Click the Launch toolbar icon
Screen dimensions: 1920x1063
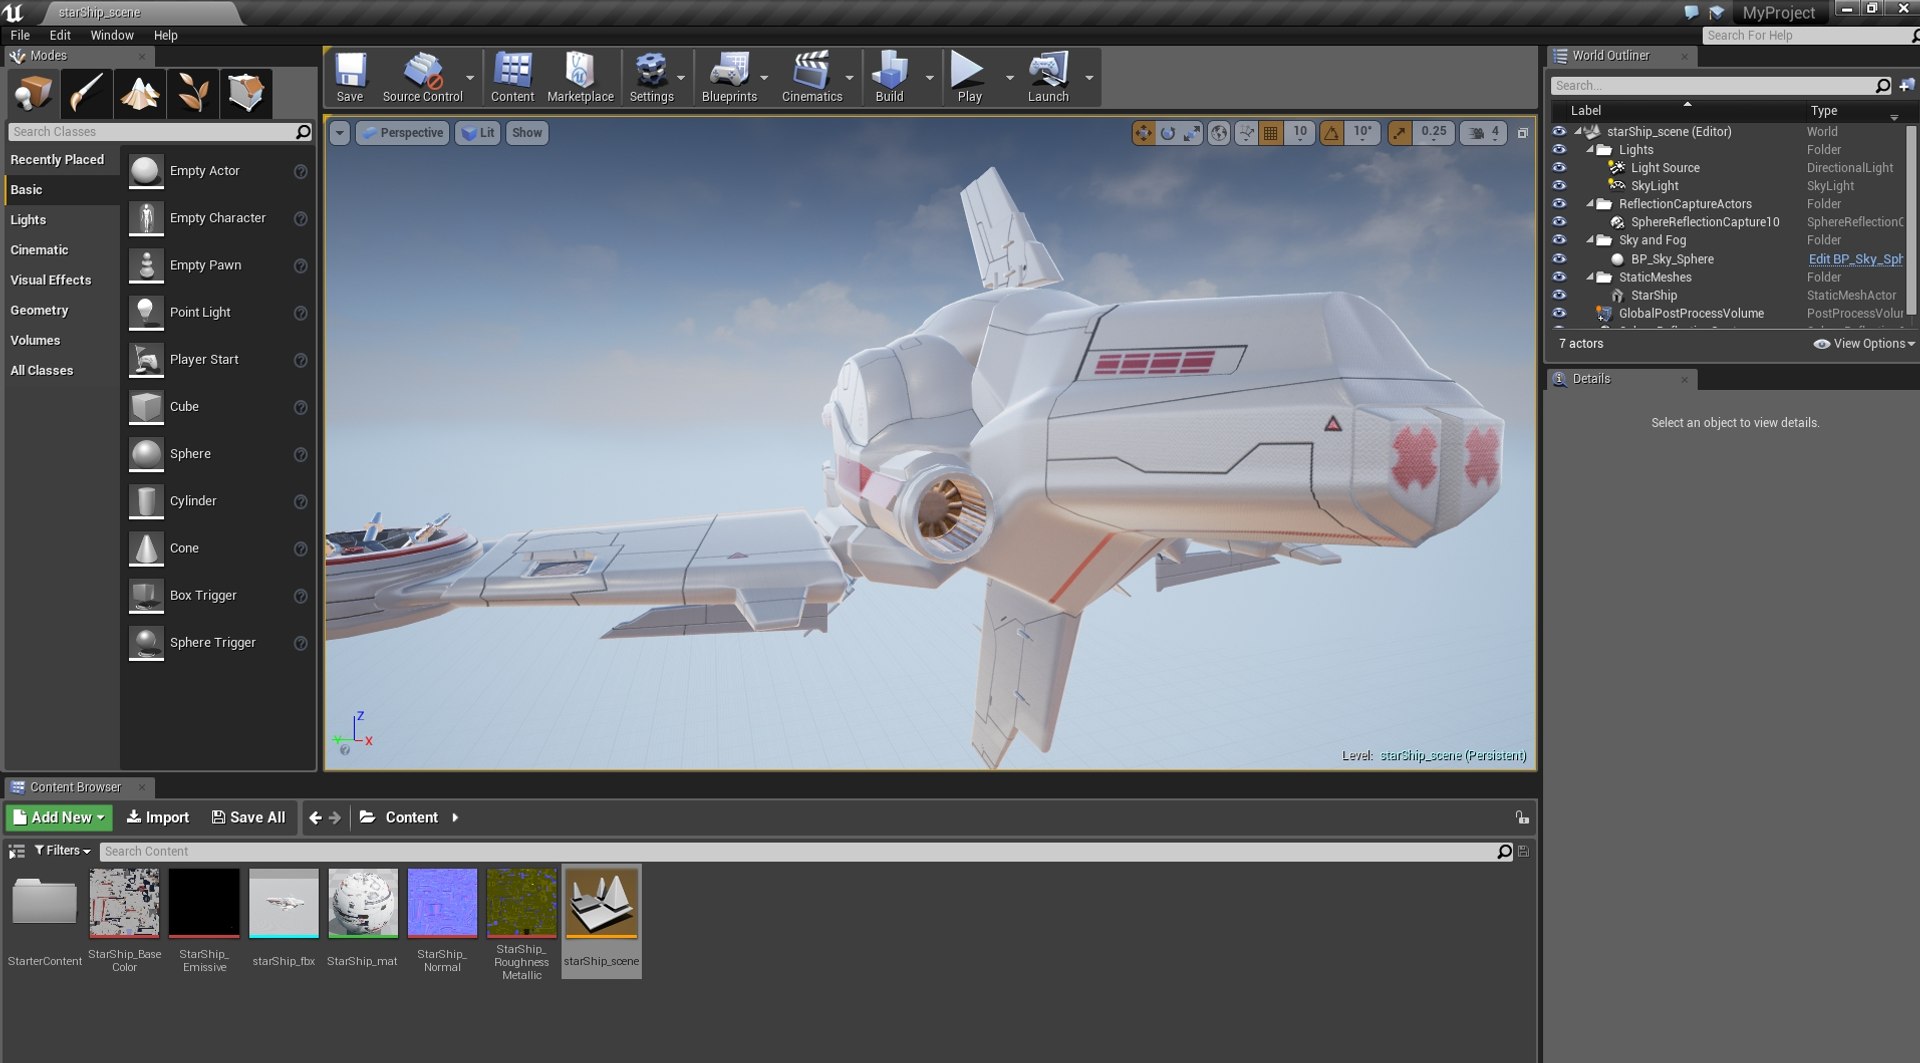pyautogui.click(x=1047, y=77)
